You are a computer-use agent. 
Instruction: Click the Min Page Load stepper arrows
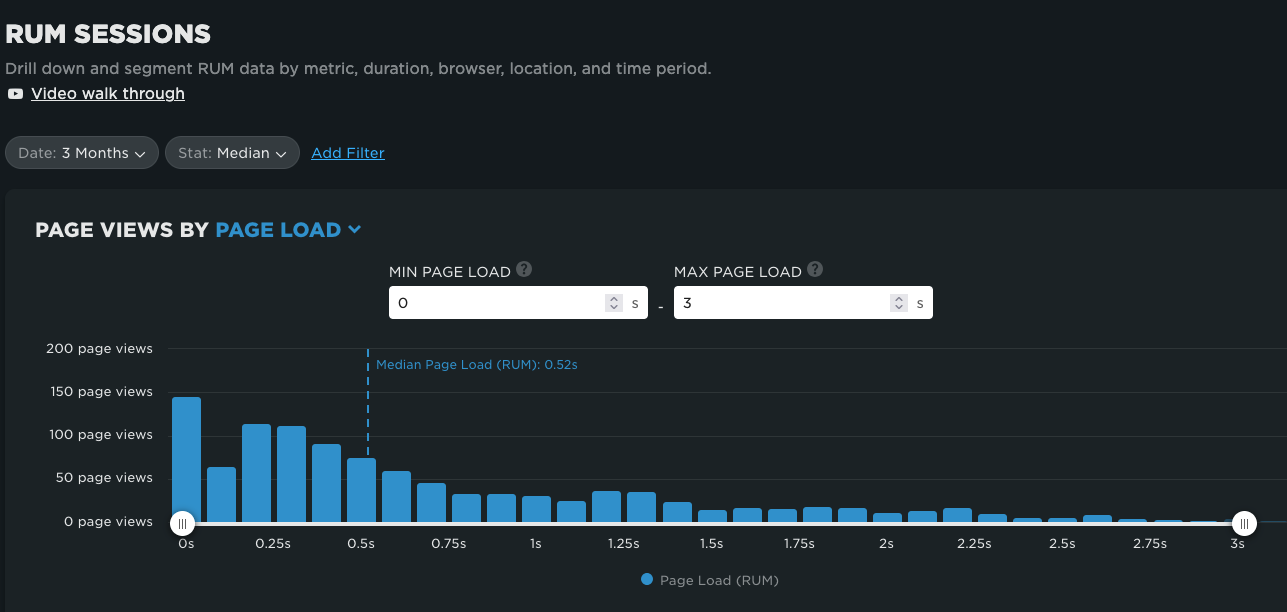click(613, 303)
